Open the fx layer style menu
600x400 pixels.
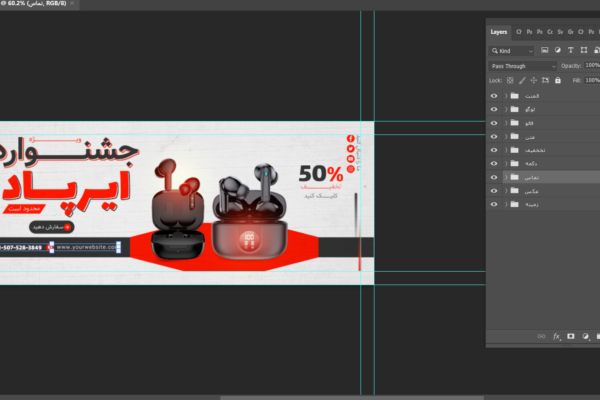point(556,336)
